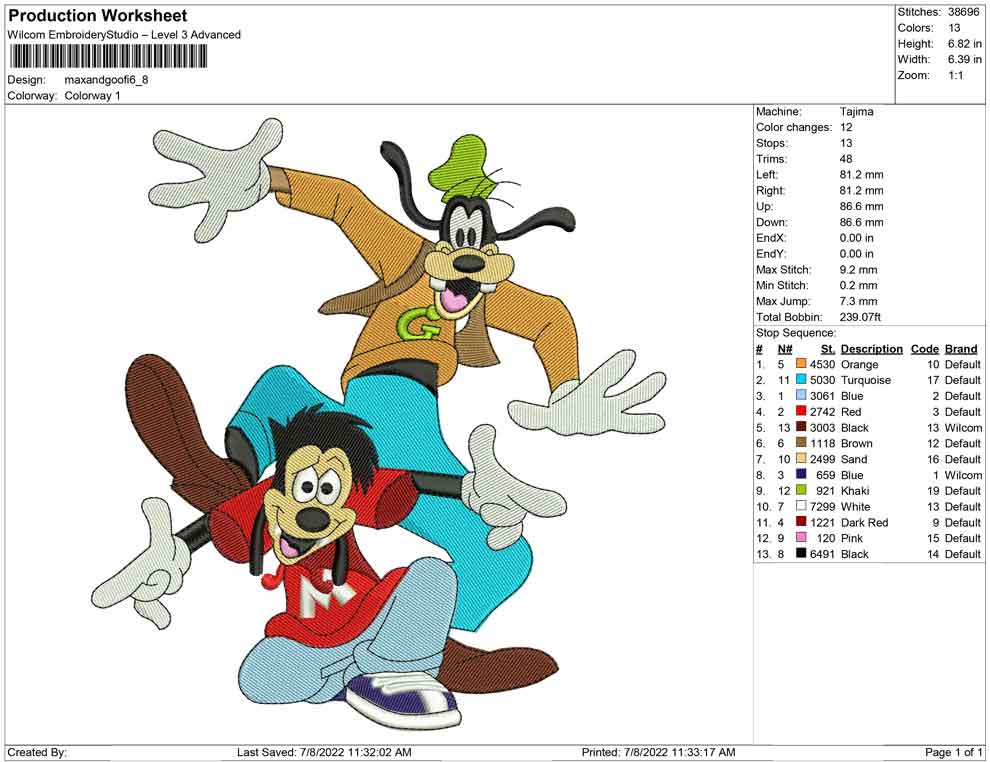
Task: Select the Khaki thread color swatch
Action: 801,490
